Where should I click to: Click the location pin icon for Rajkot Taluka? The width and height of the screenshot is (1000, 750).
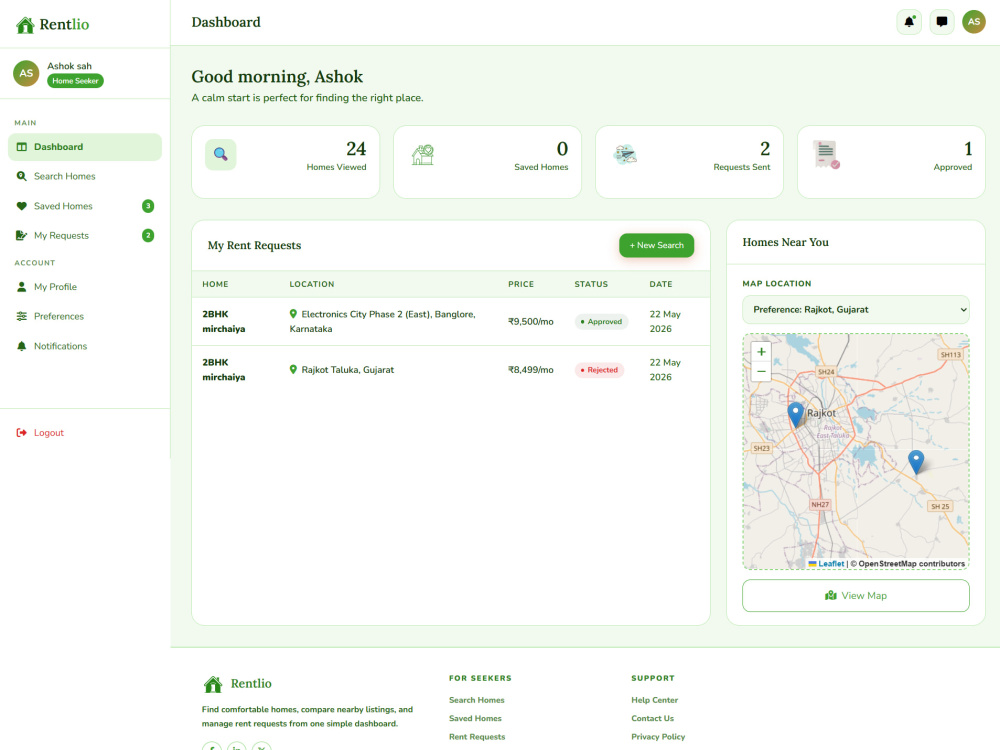click(x=293, y=369)
